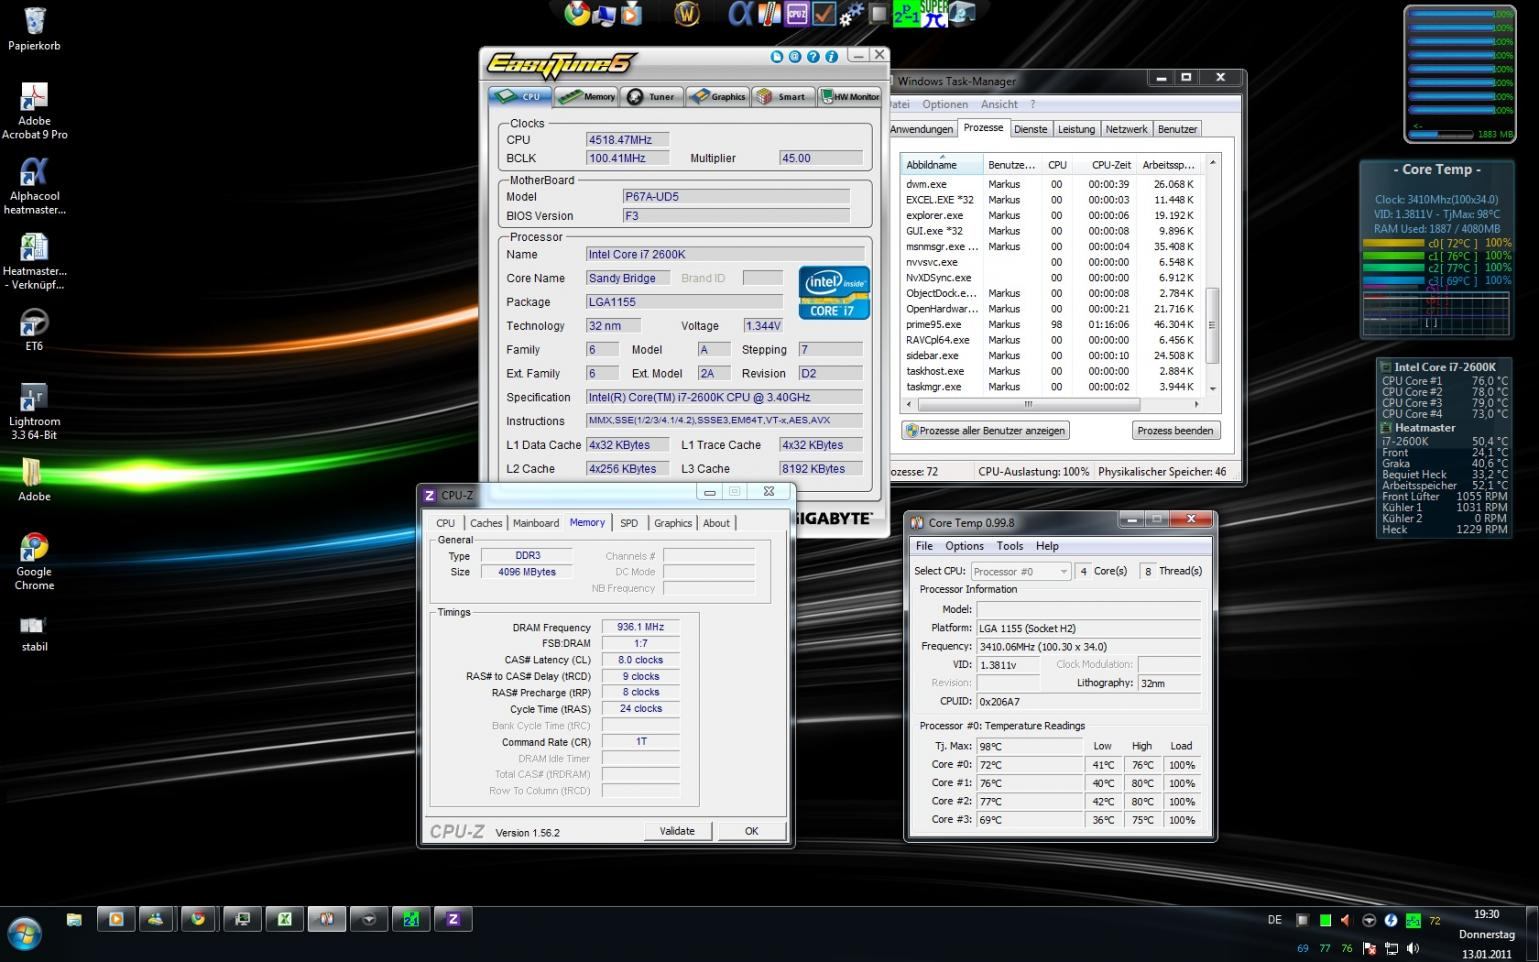Click Task Manager horizontal scrollbar thumb

1027,404
